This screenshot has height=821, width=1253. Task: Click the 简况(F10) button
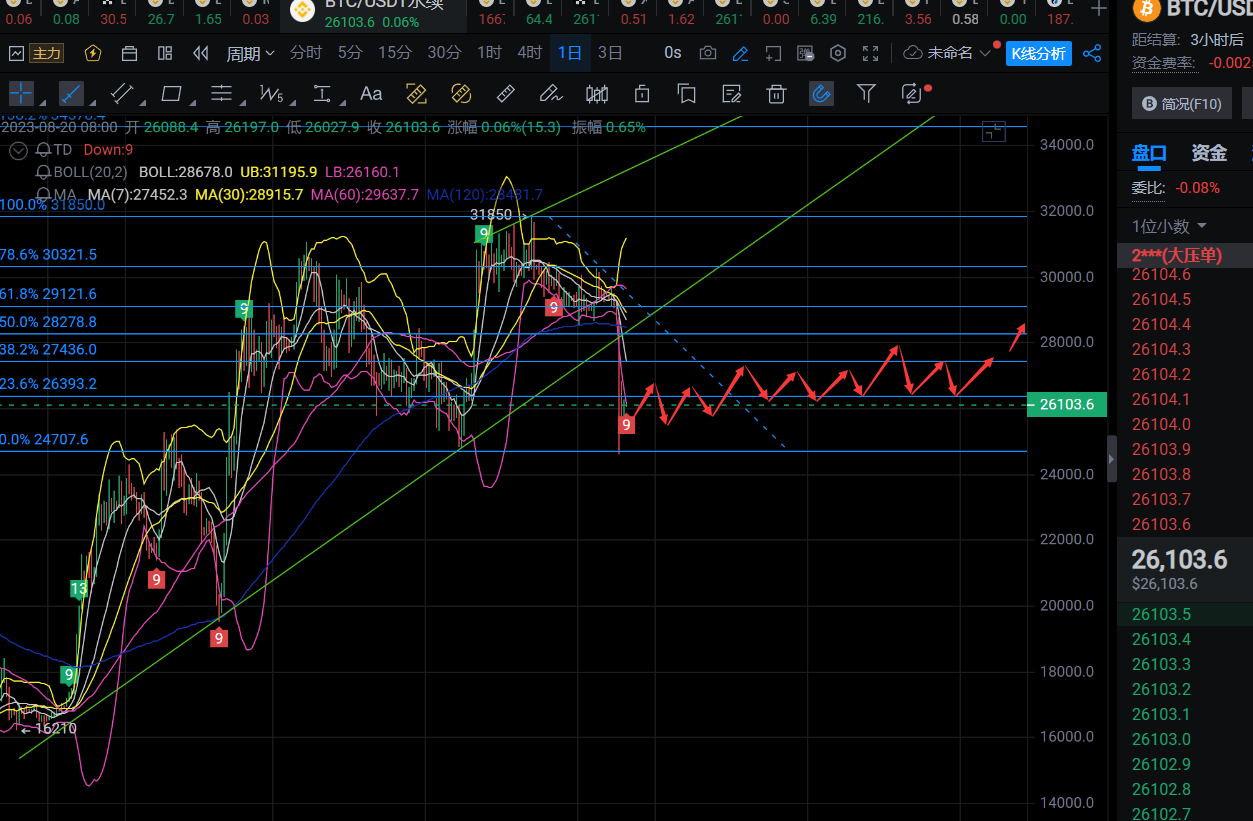[x=1181, y=103]
